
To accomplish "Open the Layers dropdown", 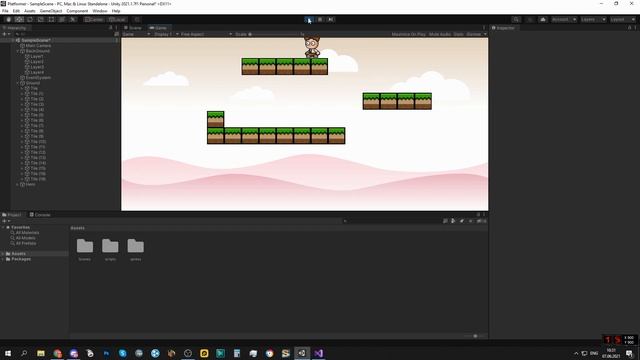I will (x=593, y=20).
